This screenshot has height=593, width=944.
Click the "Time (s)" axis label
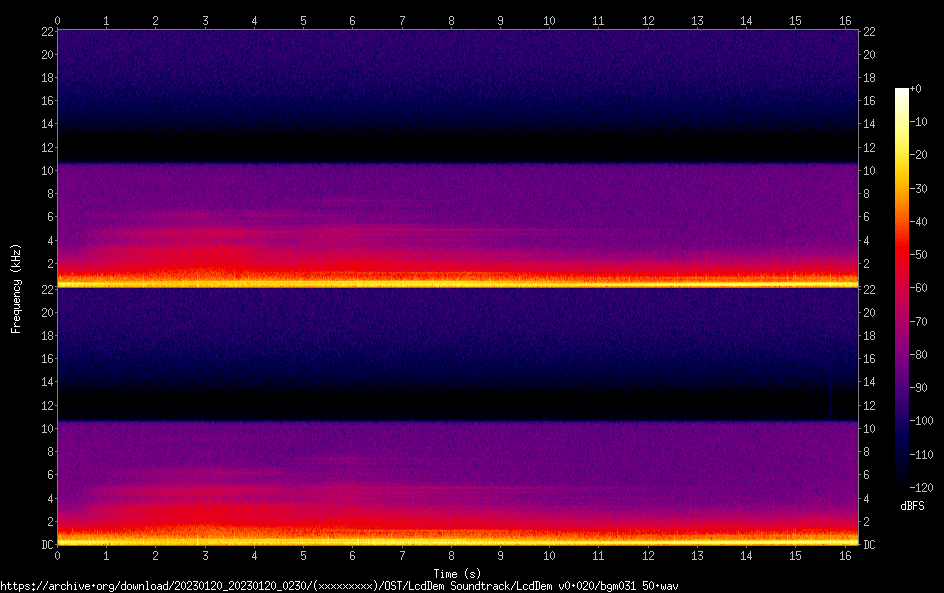point(458,573)
